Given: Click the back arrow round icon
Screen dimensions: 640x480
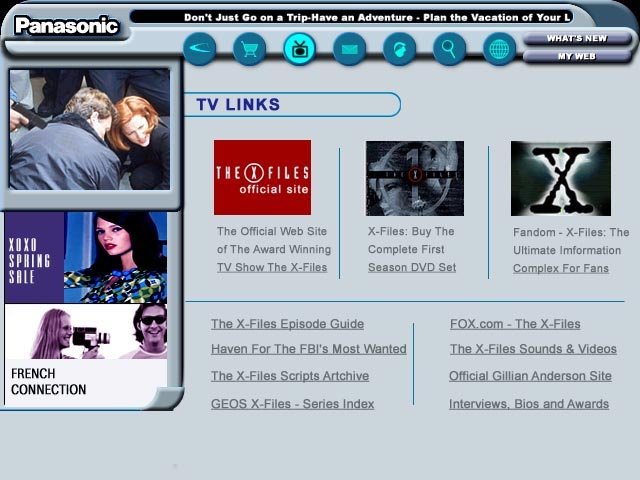Looking at the screenshot, I should tap(200, 49).
